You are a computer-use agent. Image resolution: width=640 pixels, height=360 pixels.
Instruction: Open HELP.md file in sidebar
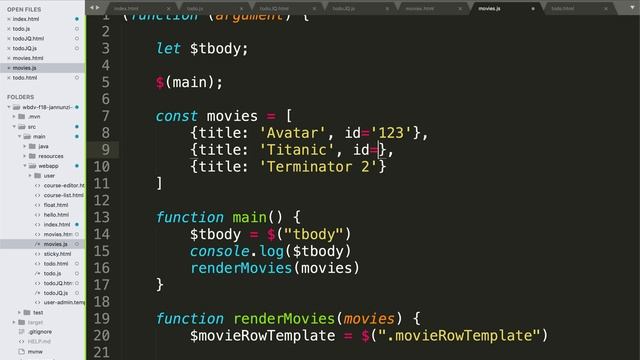tap(39, 342)
